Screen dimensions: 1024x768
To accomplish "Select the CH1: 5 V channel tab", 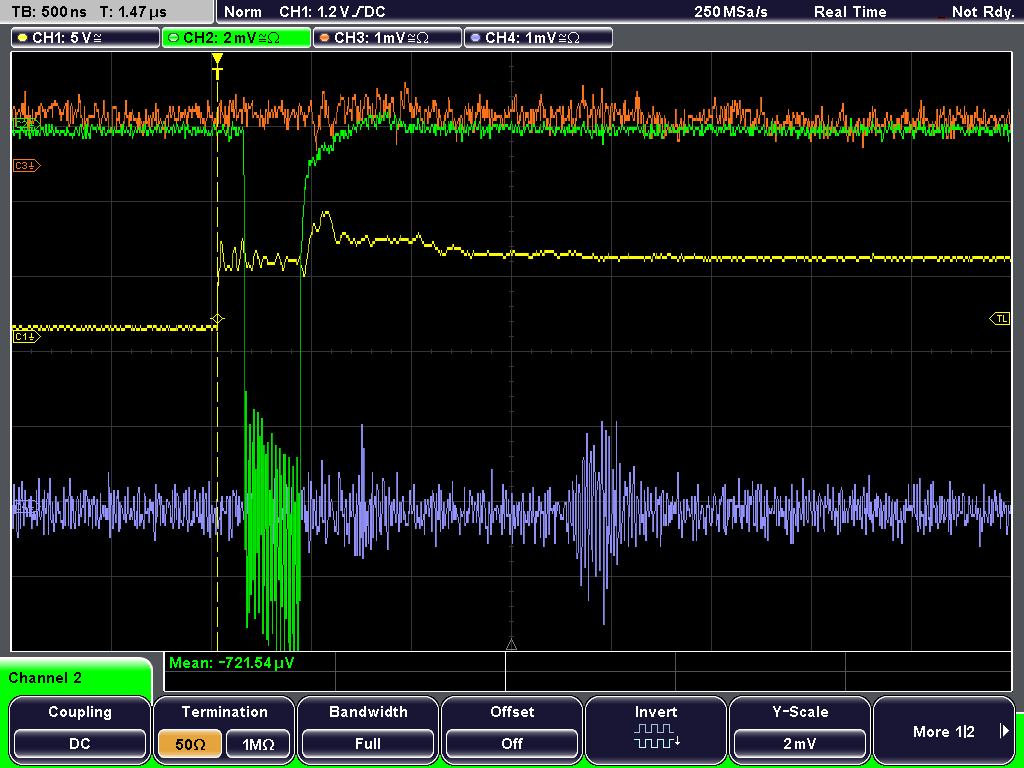I will pos(86,38).
